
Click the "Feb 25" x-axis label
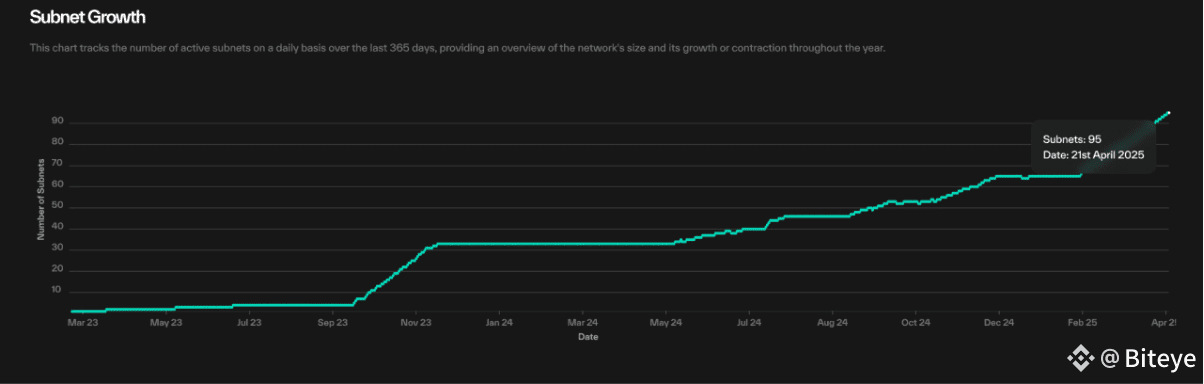point(1082,323)
